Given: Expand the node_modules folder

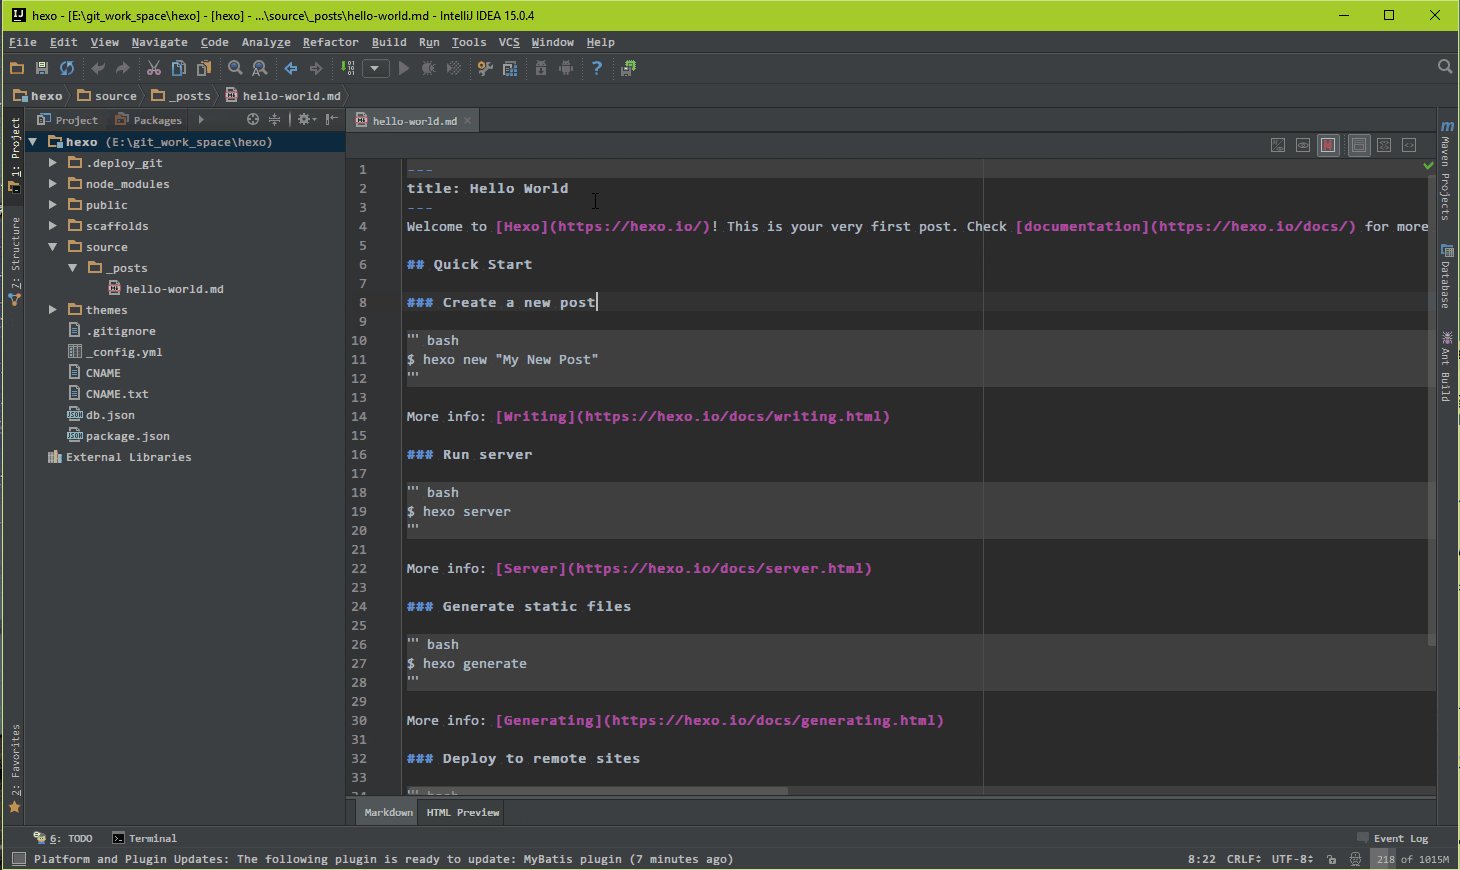Looking at the screenshot, I should (x=53, y=183).
